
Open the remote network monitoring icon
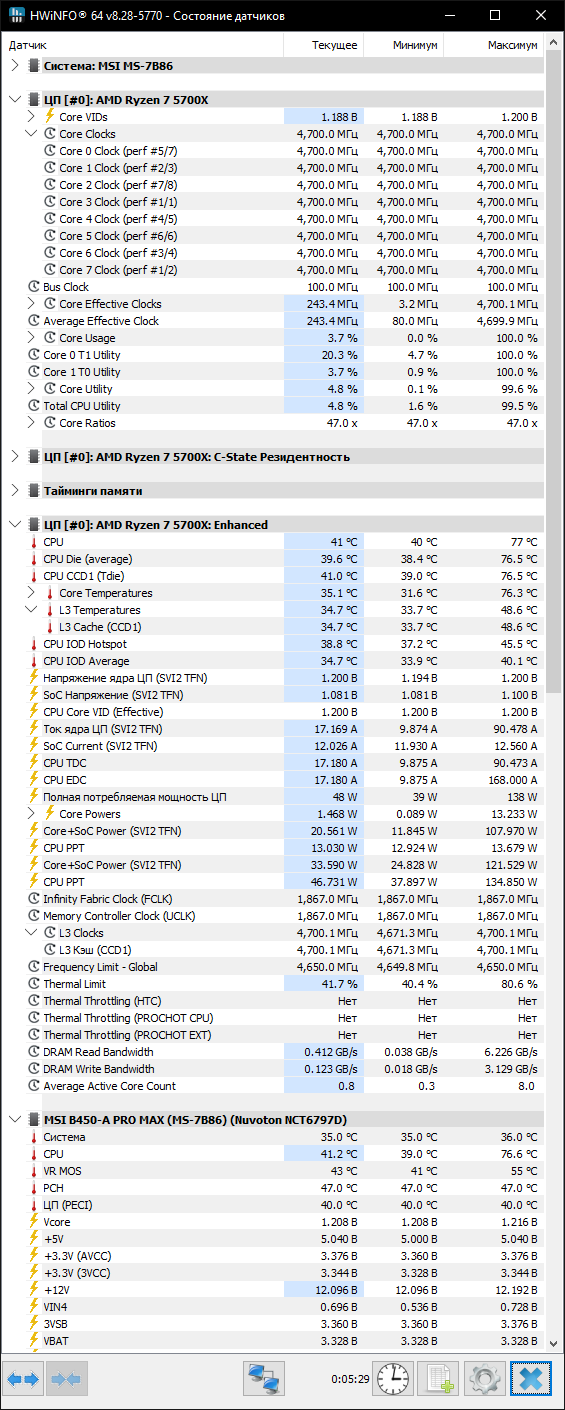tap(264, 1379)
